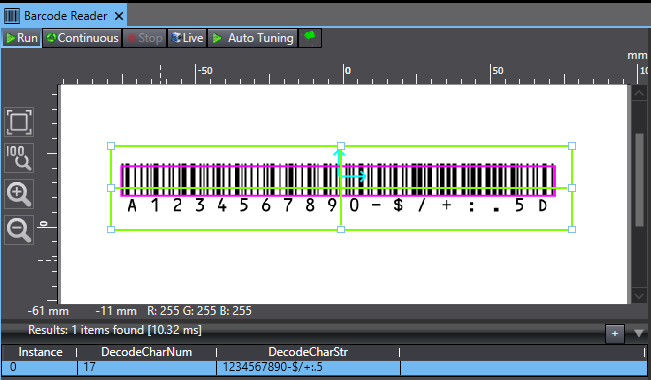Start Auto Tuning
The height and width of the screenshot is (380, 651).
(252, 38)
